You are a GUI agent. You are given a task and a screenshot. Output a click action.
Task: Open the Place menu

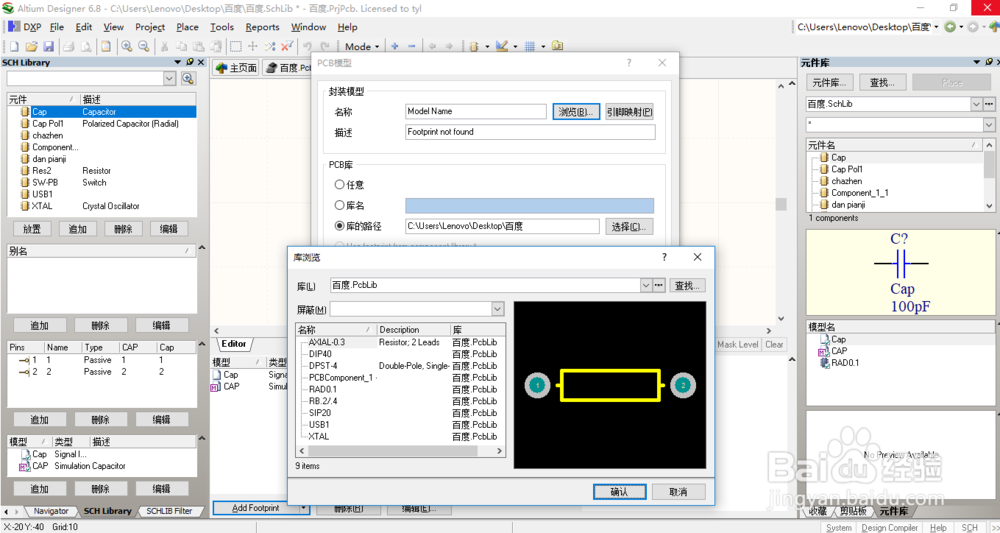click(187, 27)
